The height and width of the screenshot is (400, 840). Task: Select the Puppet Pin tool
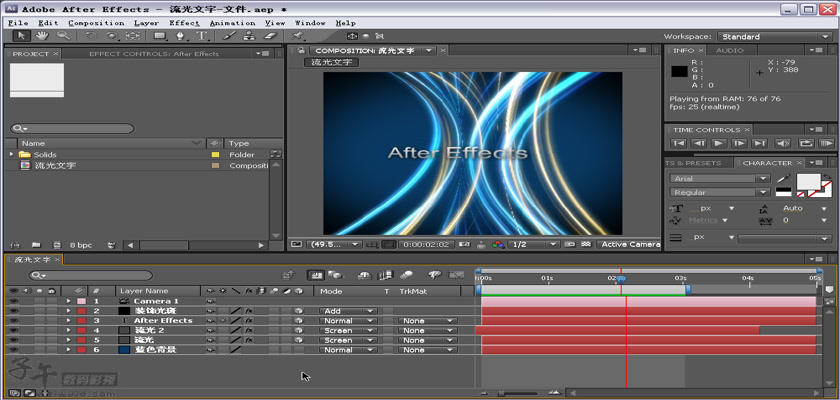[298, 36]
